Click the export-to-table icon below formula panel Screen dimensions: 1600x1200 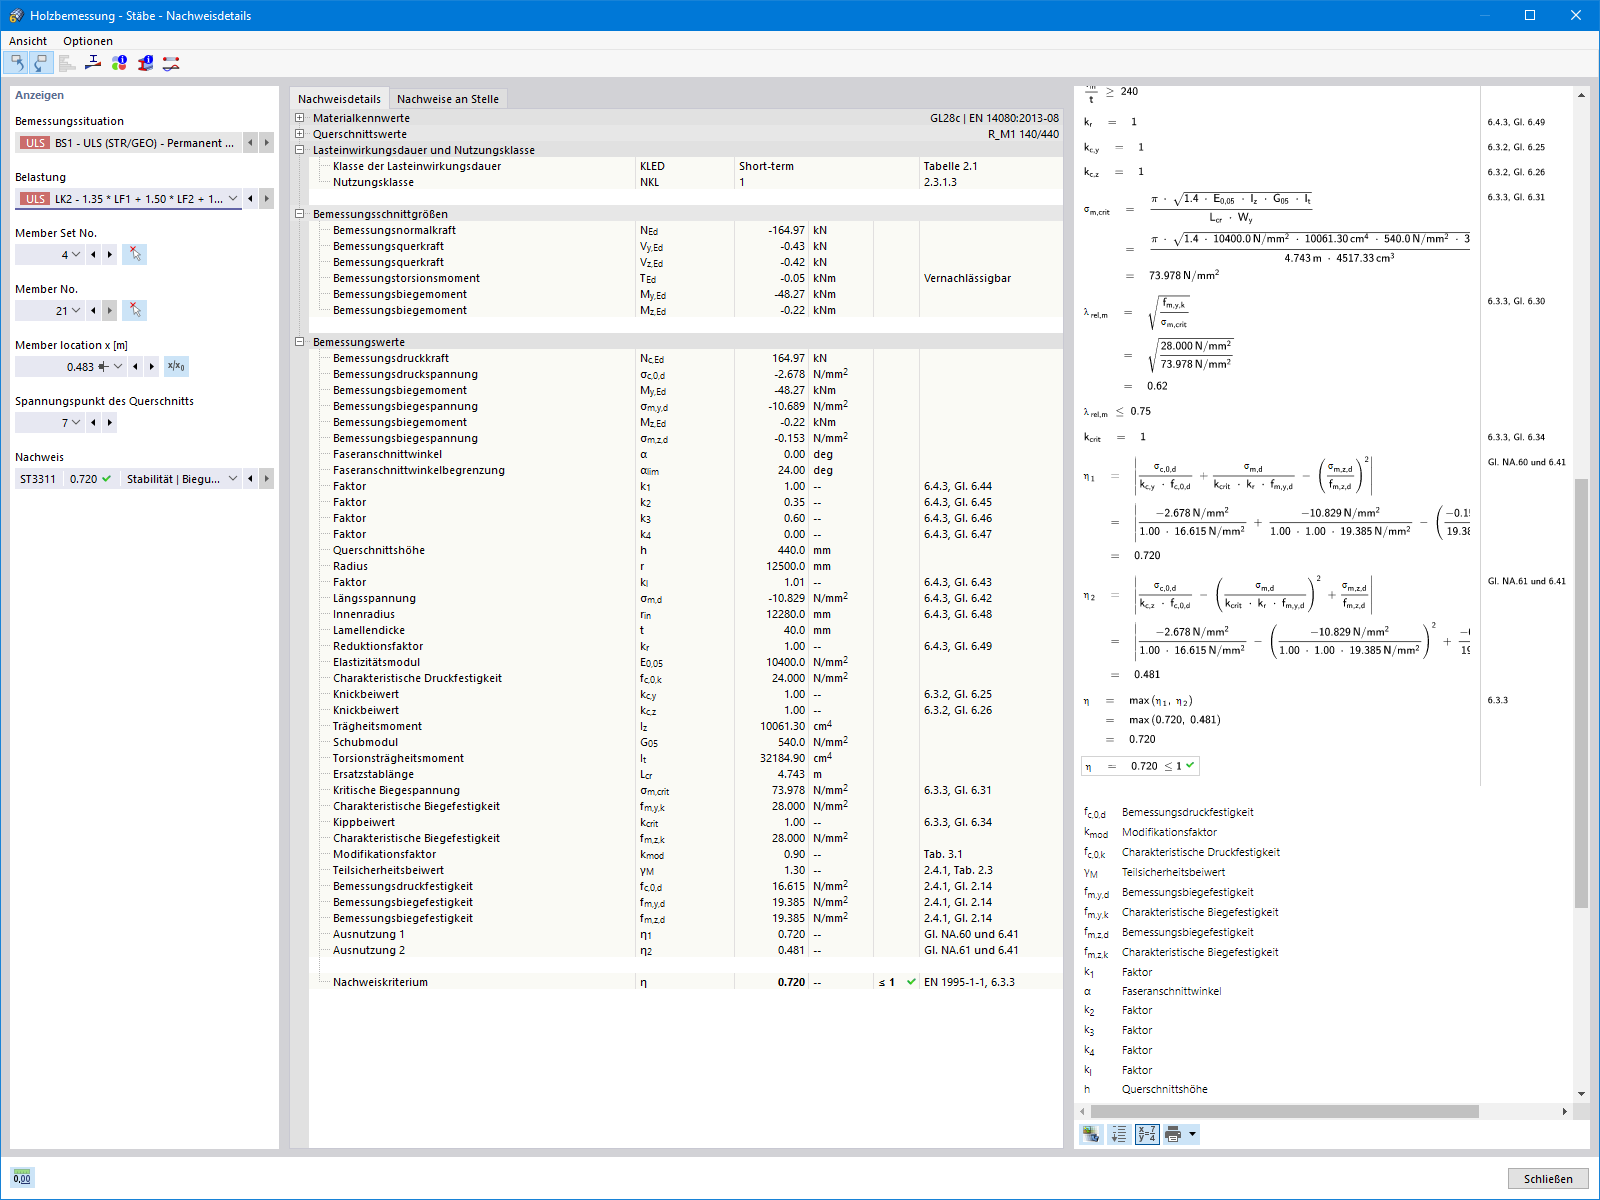(x=1091, y=1134)
